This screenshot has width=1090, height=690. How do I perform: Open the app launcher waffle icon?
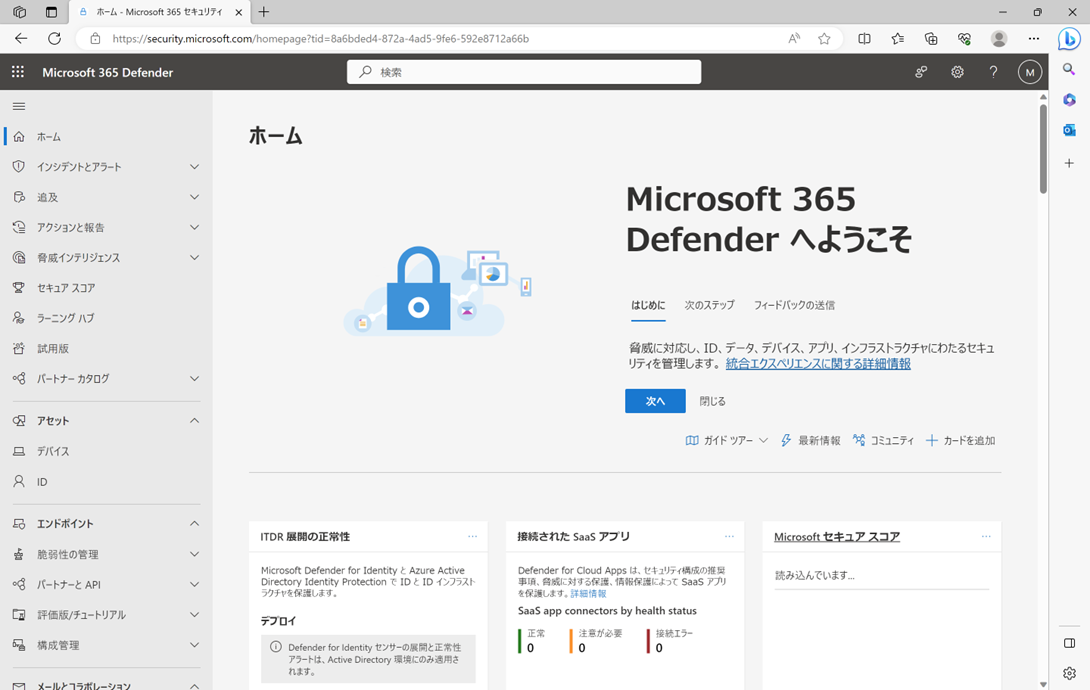18,72
